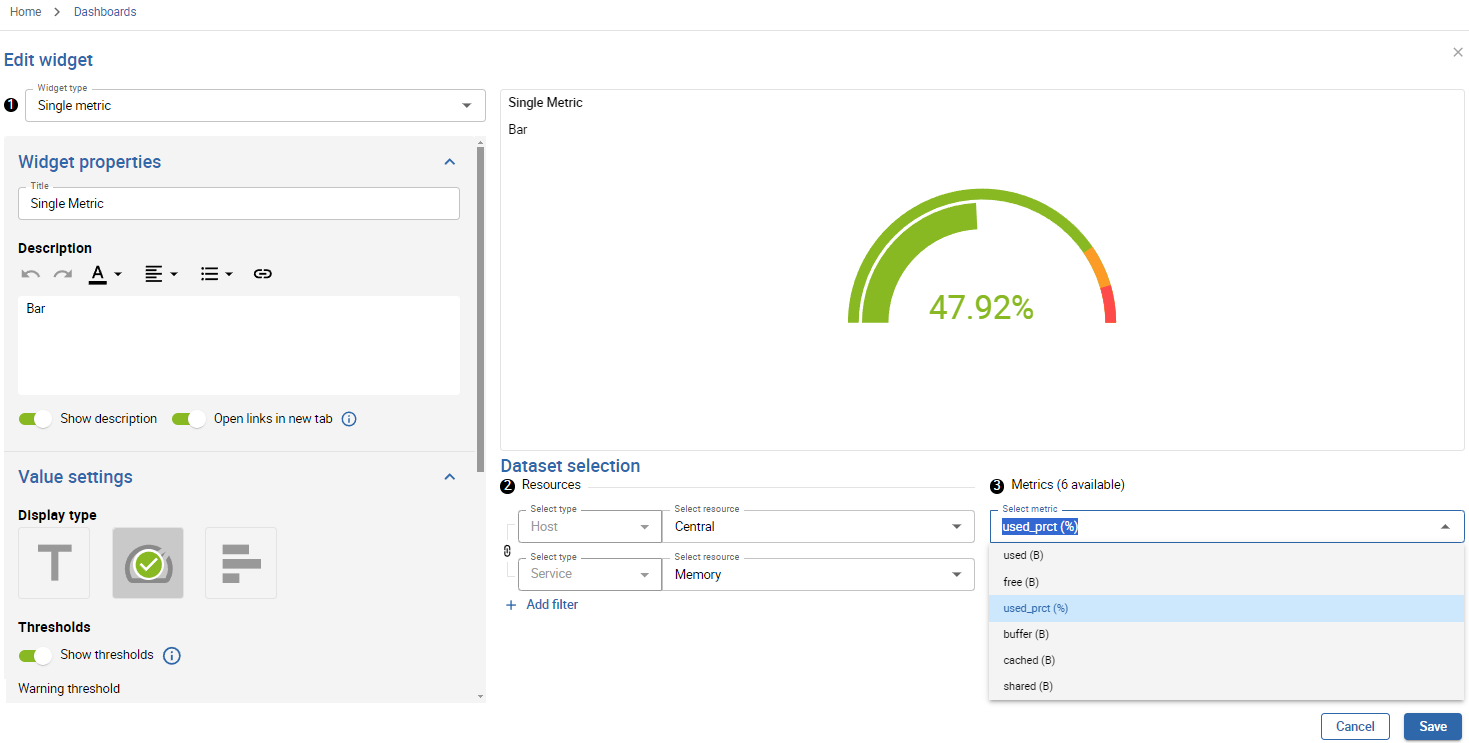Click the insert link icon
This screenshot has width=1469, height=743.
point(263,274)
